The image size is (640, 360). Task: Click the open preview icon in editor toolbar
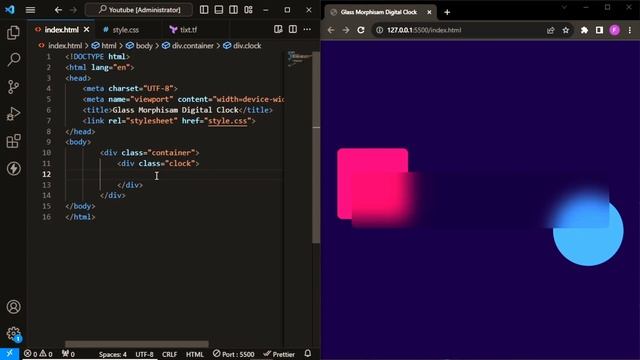278,29
